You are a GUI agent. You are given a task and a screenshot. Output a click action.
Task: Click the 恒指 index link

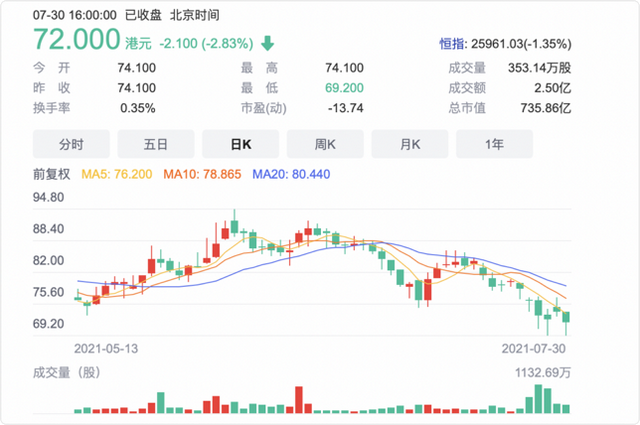(451, 44)
